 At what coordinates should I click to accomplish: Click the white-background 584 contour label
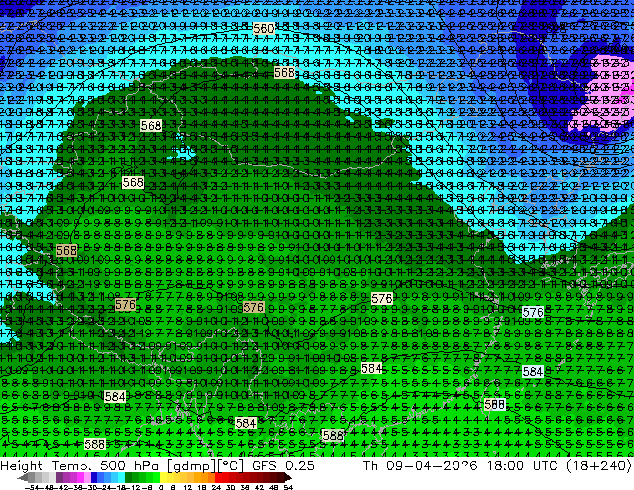tap(533, 372)
